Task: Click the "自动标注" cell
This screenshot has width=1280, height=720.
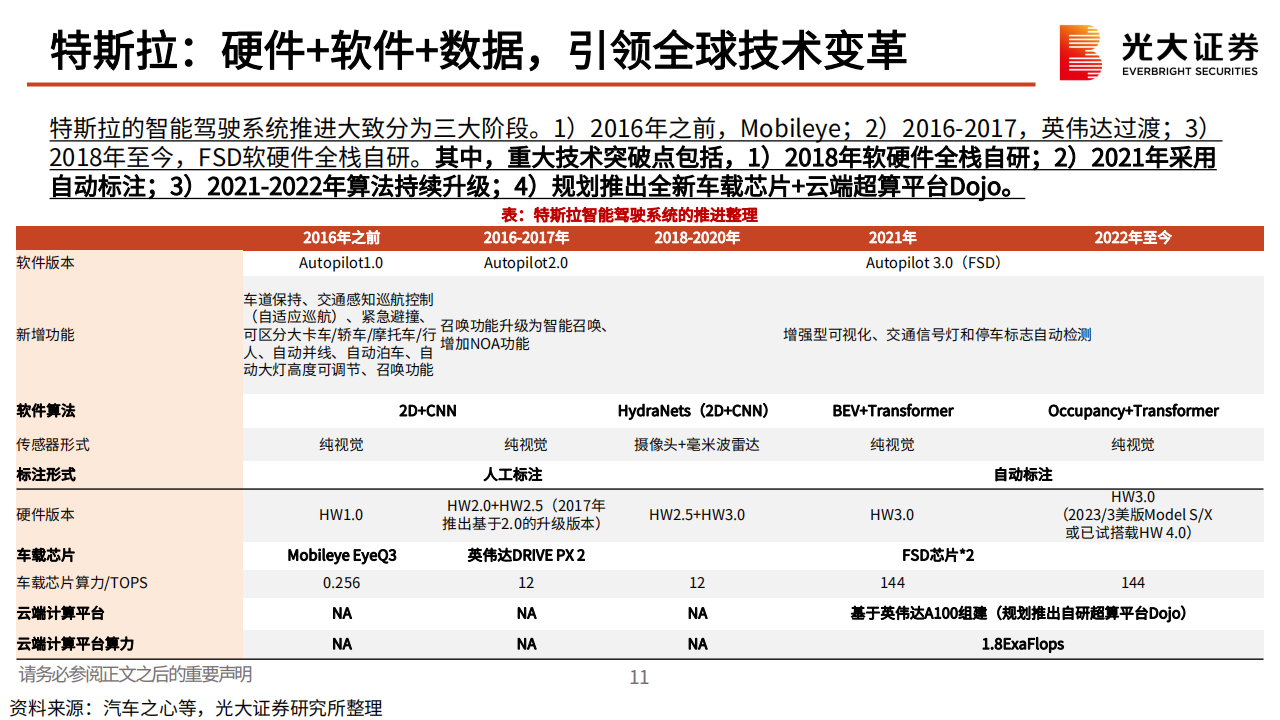Action: [x=1022, y=475]
